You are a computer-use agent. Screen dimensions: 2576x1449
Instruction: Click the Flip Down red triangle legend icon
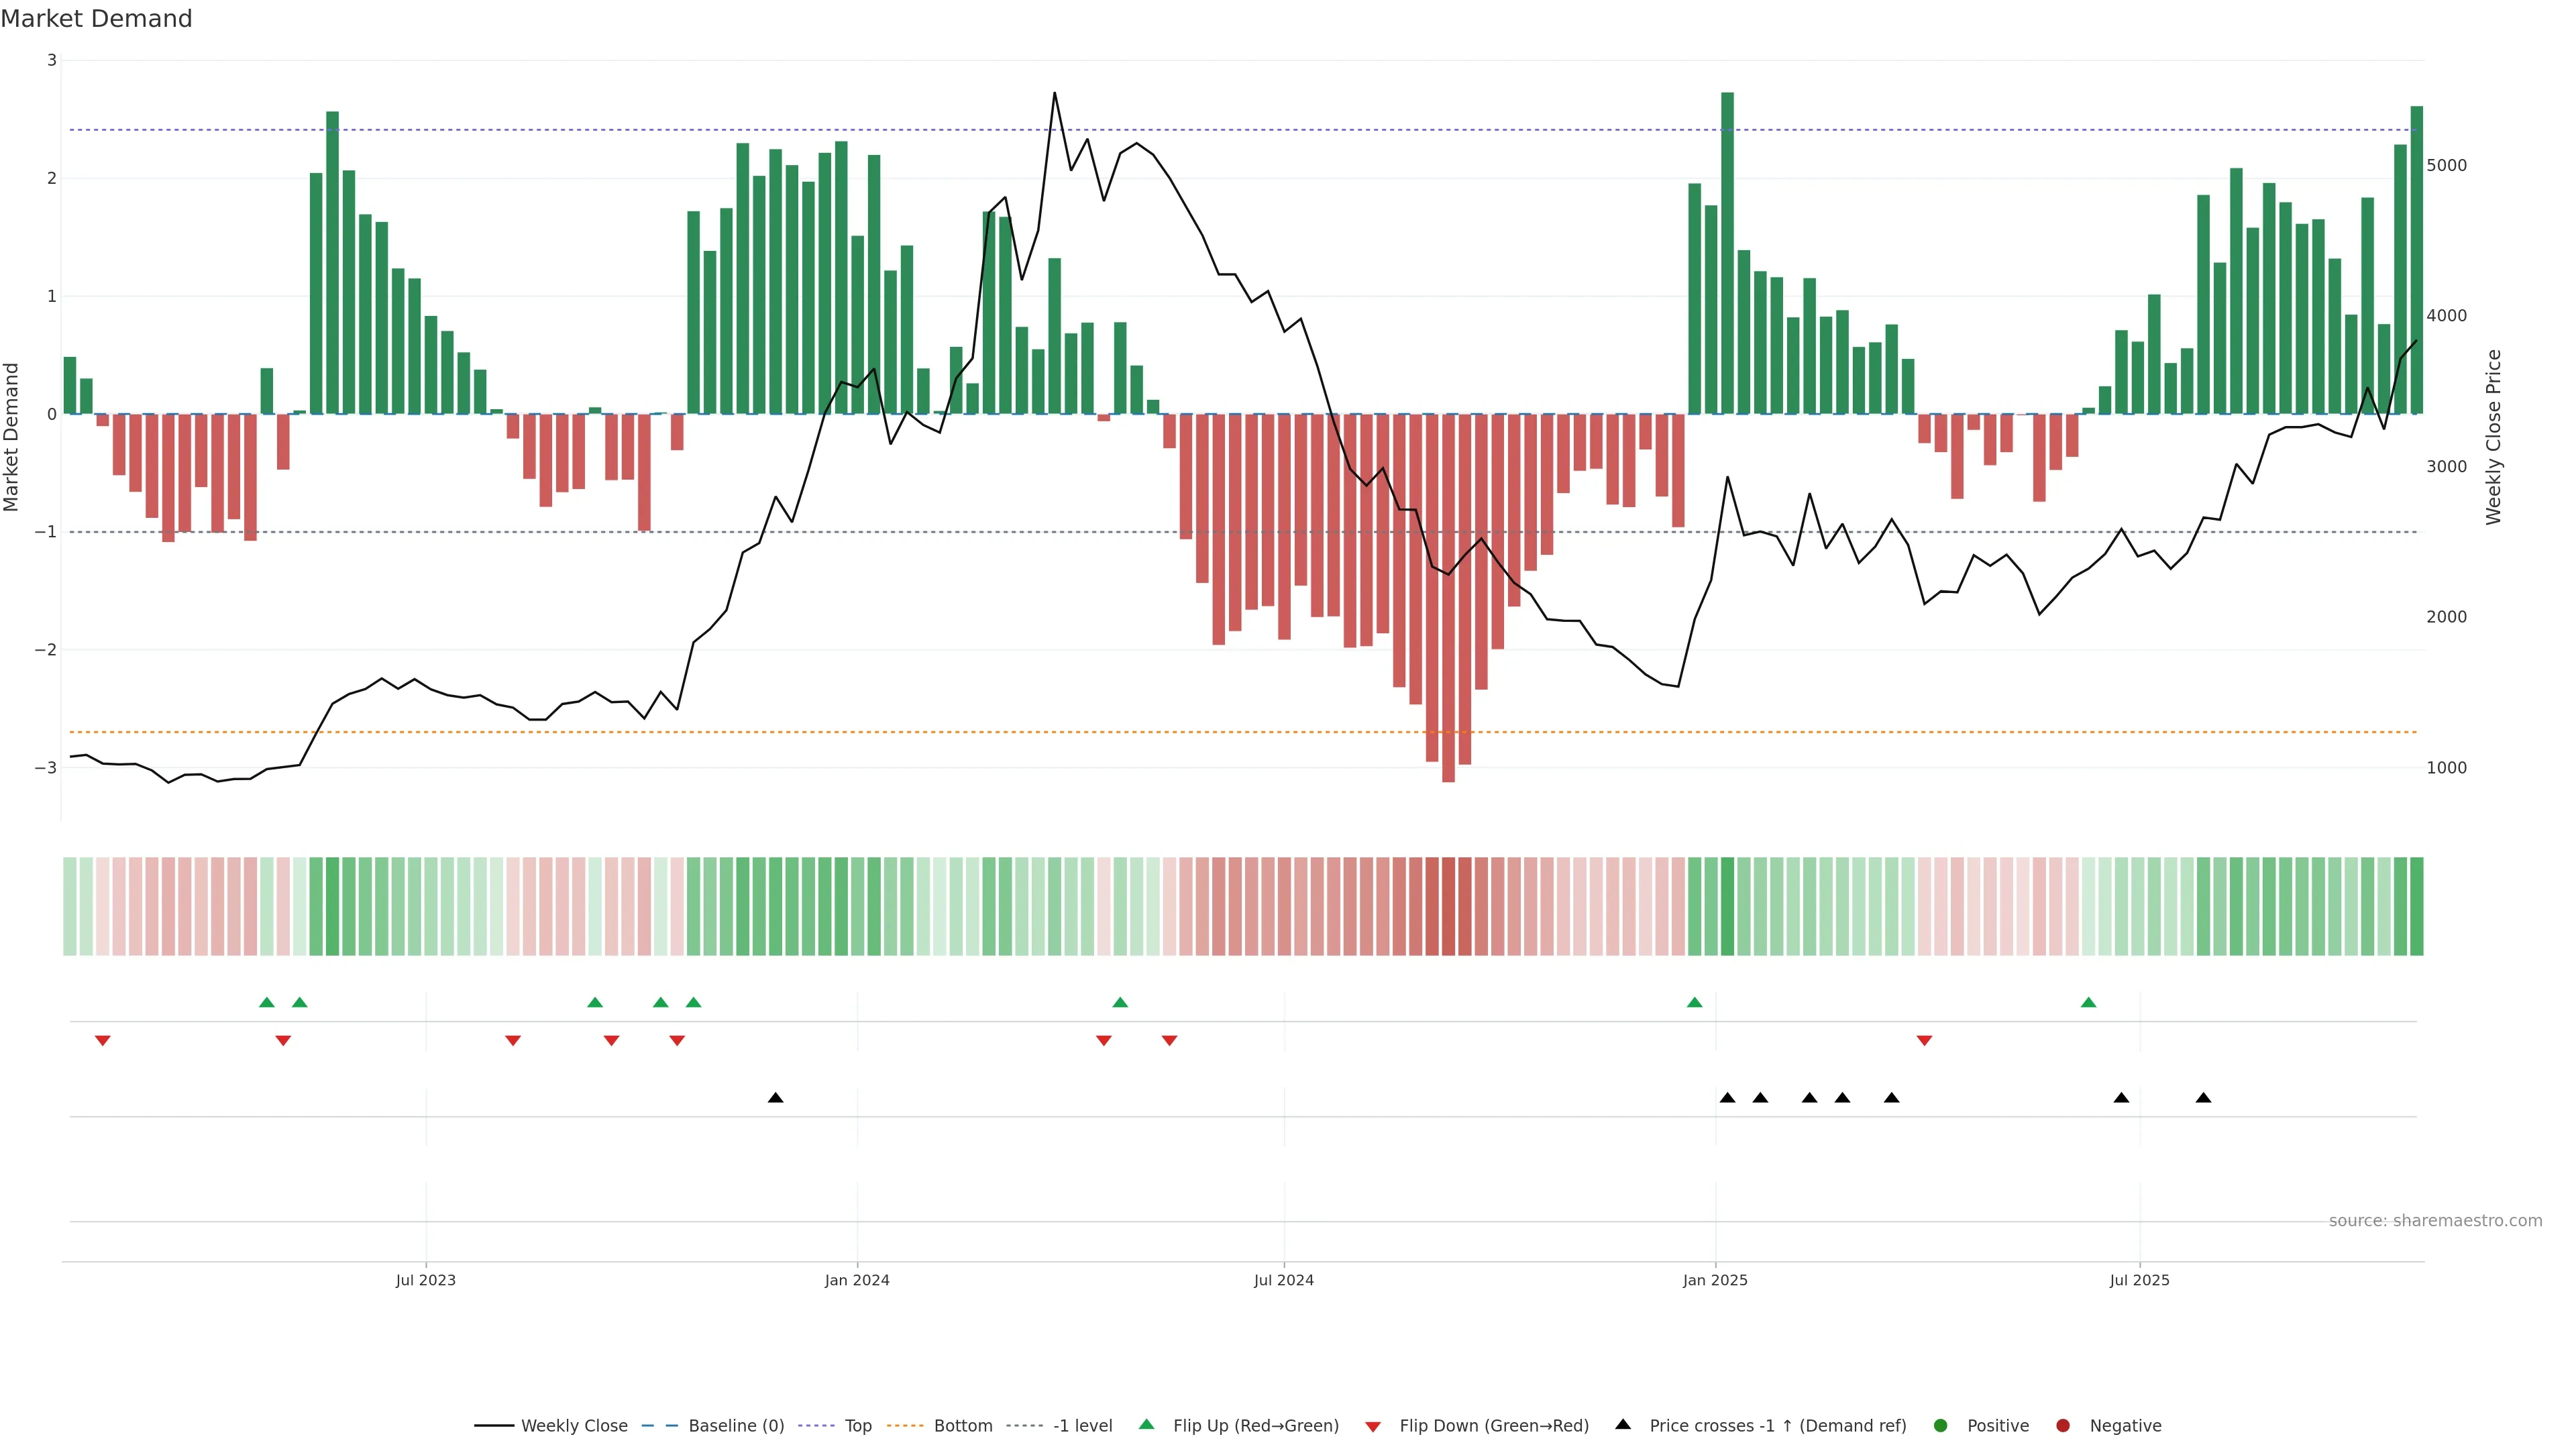(x=1373, y=1426)
